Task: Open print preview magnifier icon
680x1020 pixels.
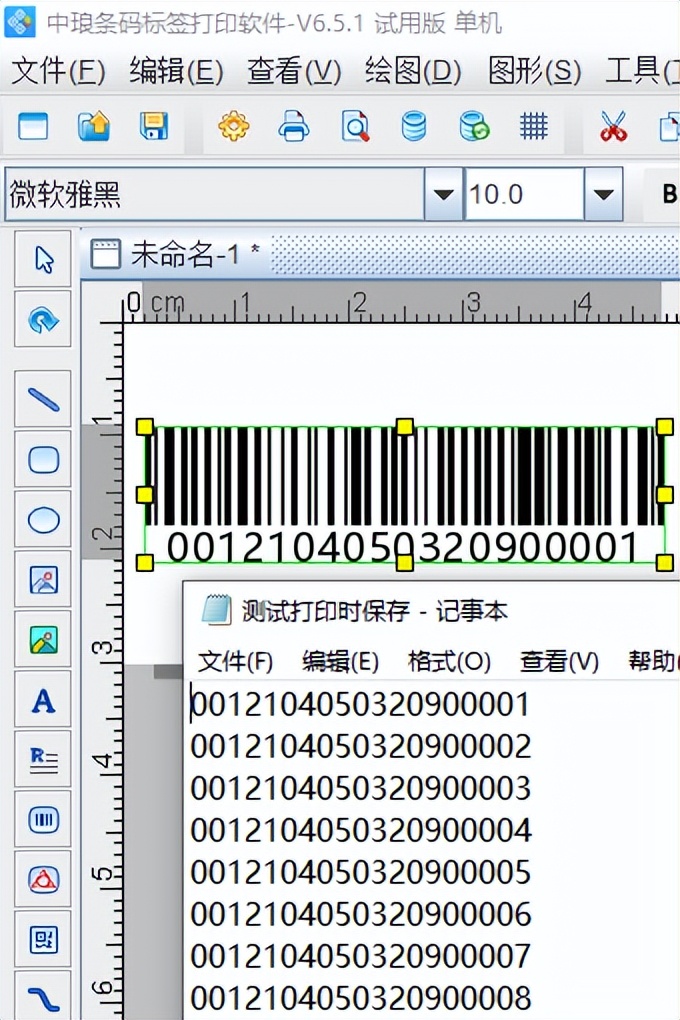Action: [x=355, y=126]
